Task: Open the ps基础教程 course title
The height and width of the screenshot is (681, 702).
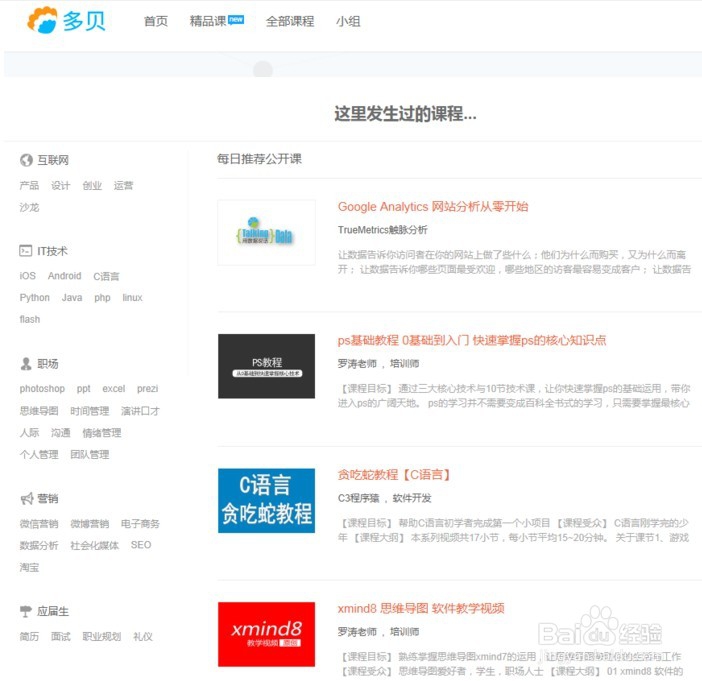Action: (472, 340)
